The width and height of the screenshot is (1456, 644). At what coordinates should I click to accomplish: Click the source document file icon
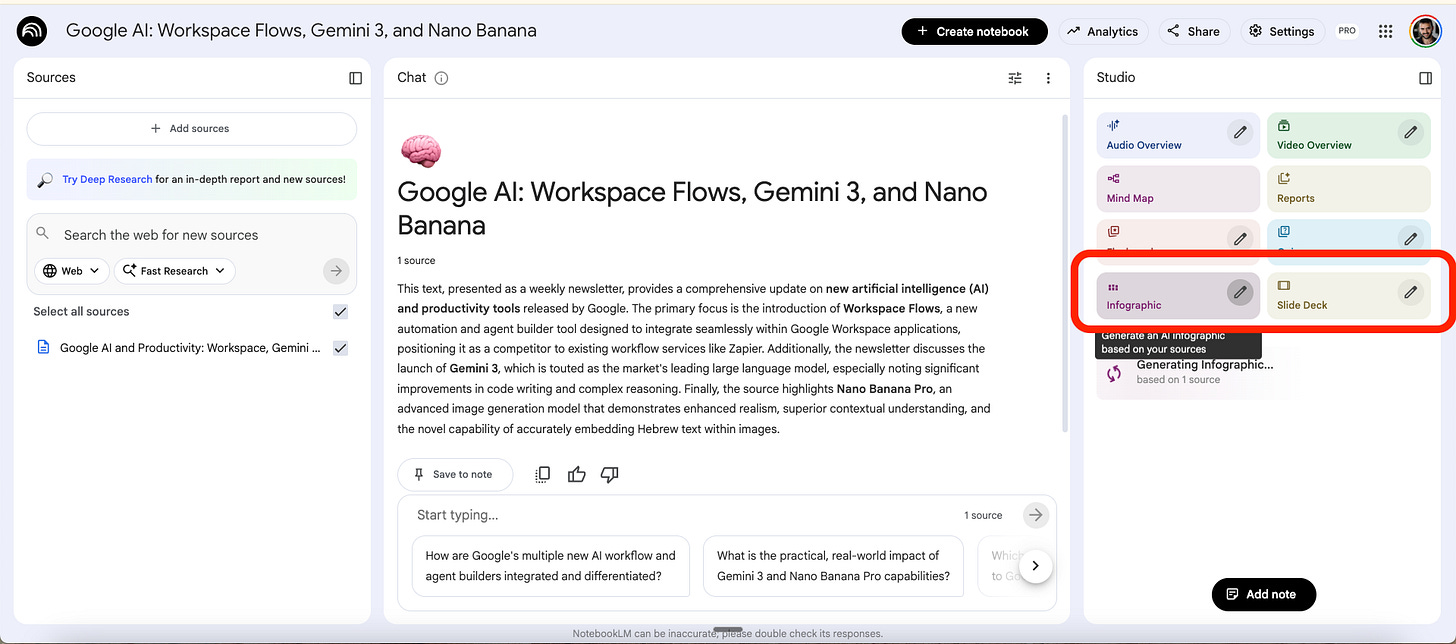[x=43, y=347]
